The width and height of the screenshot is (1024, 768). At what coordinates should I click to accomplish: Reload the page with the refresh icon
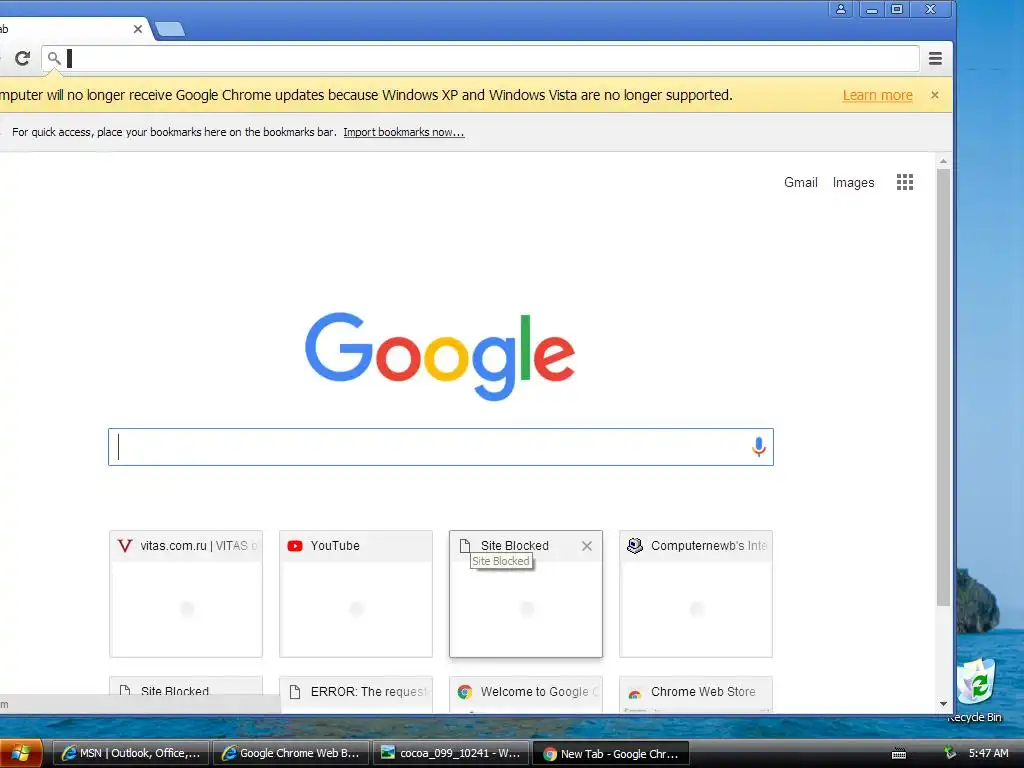tap(22, 59)
